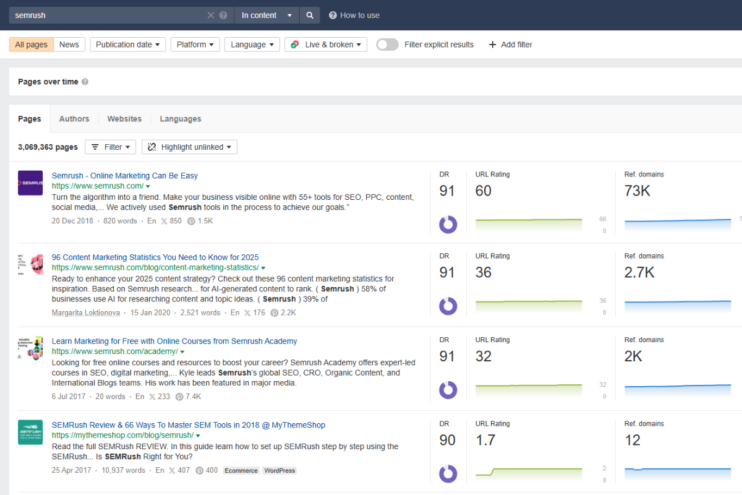Open the Highlight unlinked dropdown
This screenshot has width=742, height=495.
(189, 147)
